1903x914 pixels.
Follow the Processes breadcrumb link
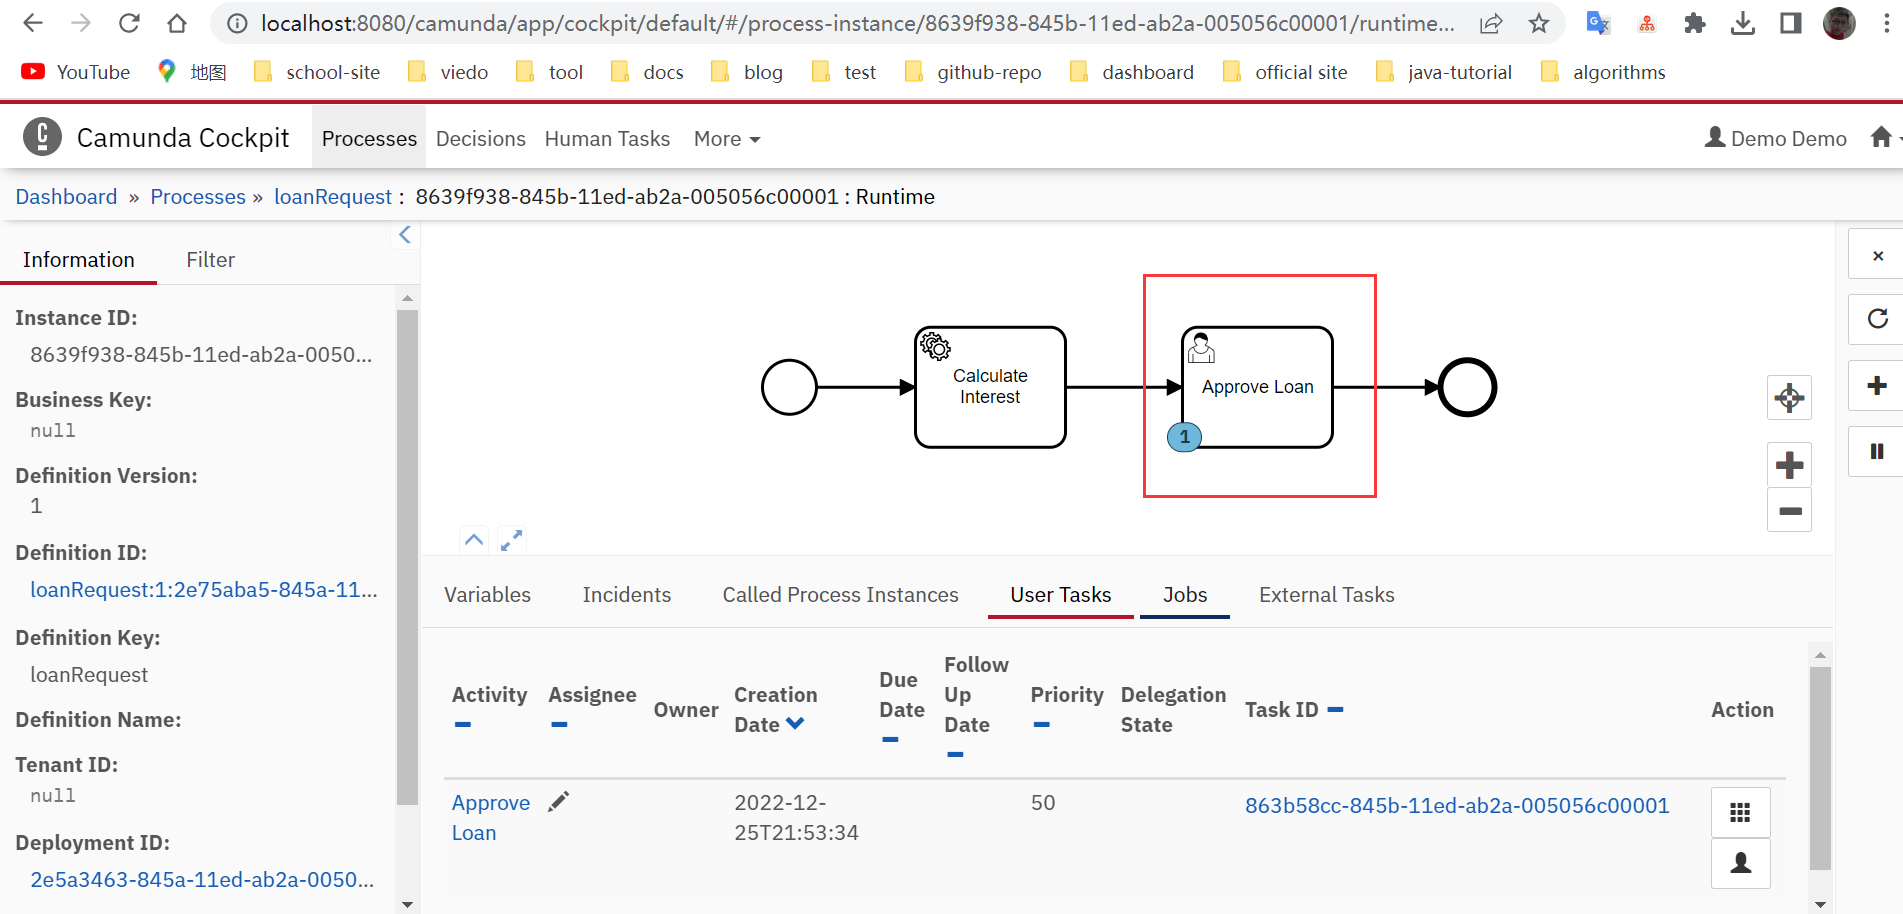coord(197,197)
